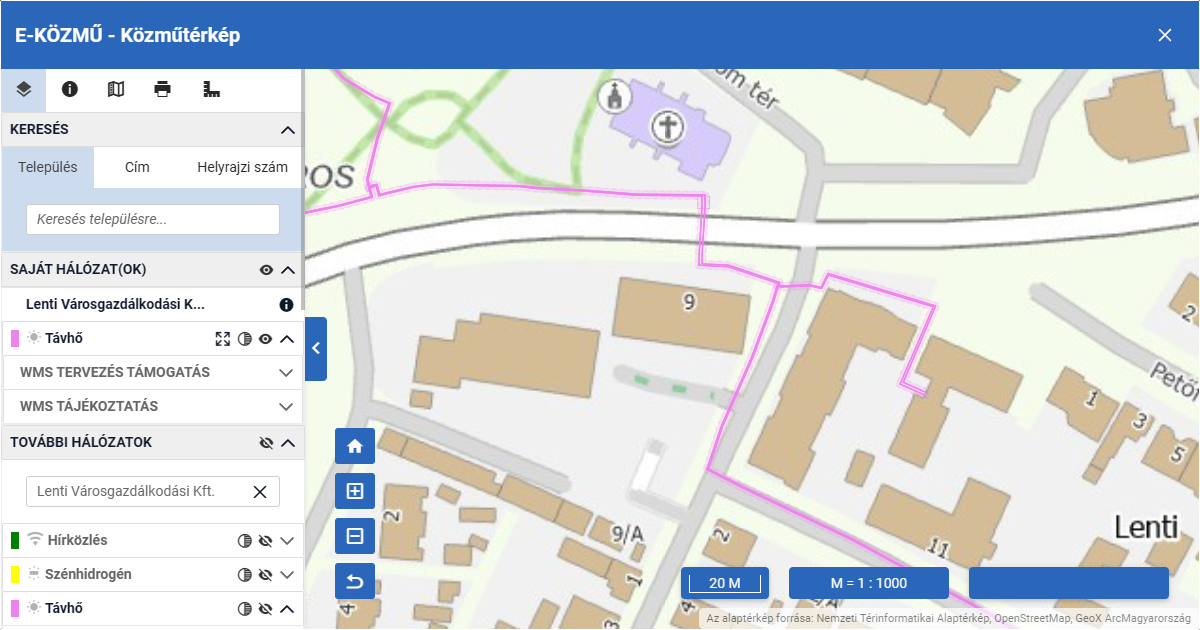
Task: Click the Hírközlés layer name
Action: 77,541
